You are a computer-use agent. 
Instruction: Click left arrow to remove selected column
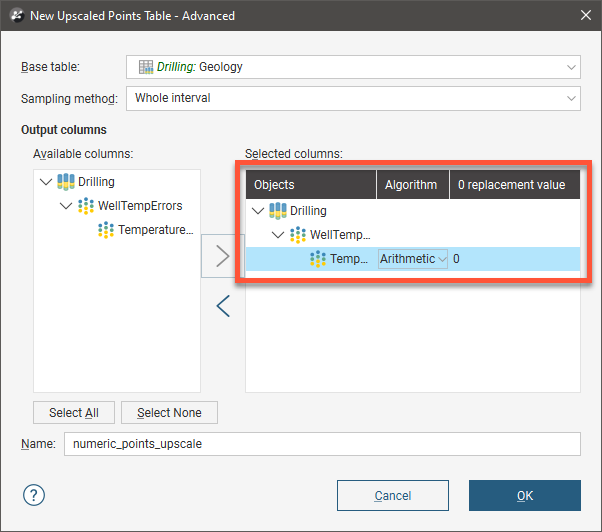(x=223, y=306)
